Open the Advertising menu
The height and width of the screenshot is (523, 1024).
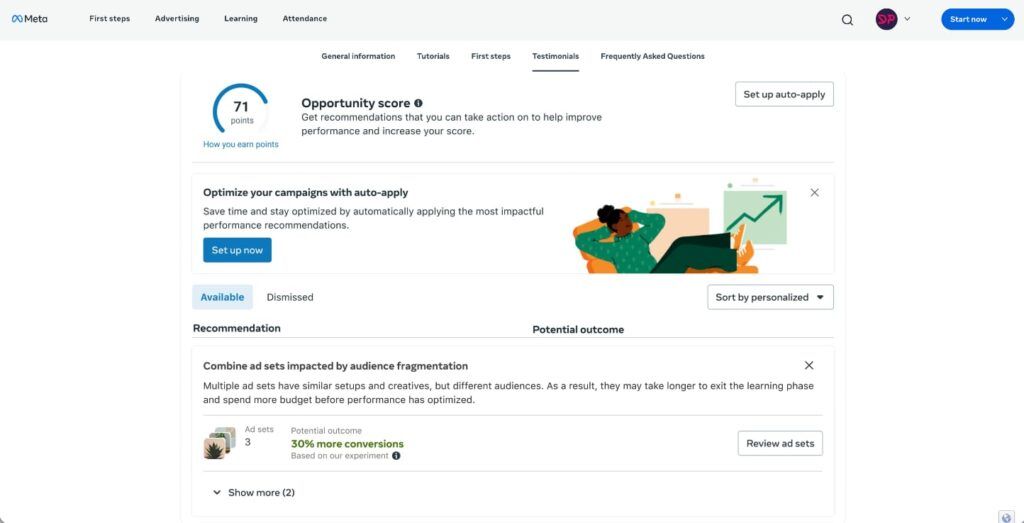pos(176,19)
